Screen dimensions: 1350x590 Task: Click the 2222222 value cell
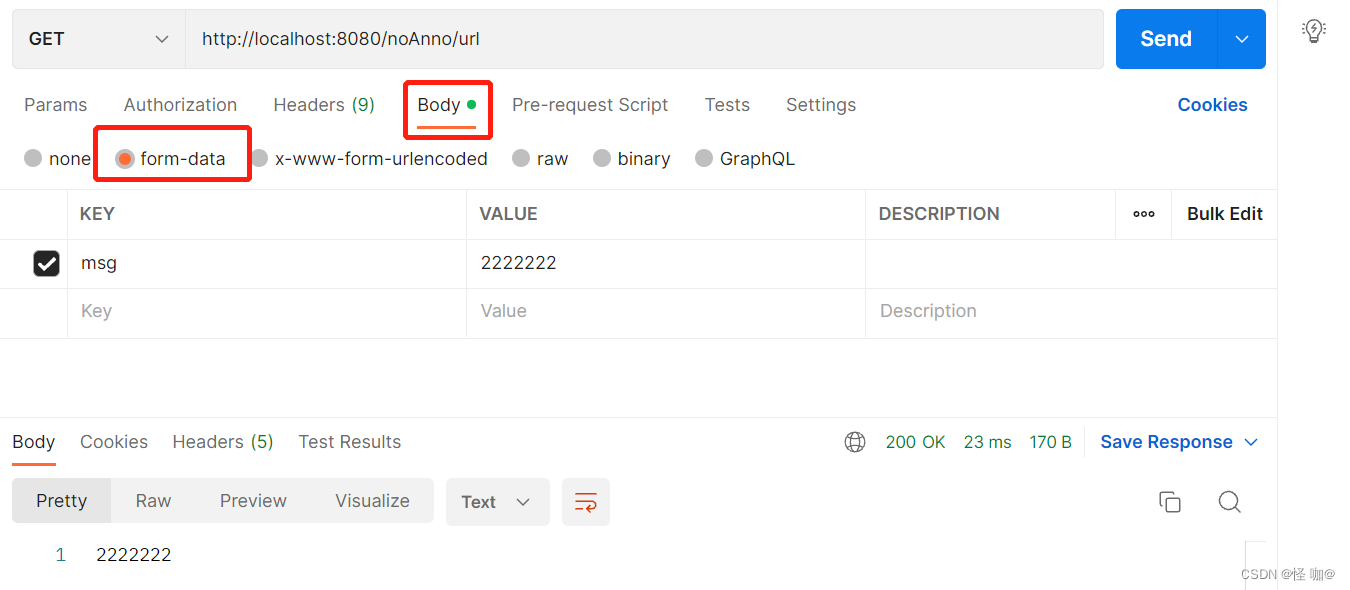tap(666, 264)
